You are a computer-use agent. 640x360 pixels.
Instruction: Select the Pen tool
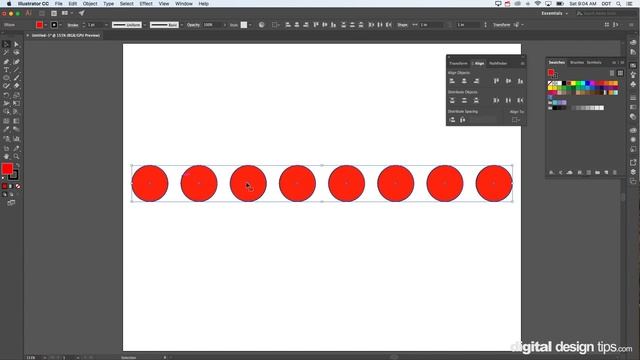pos(6,62)
